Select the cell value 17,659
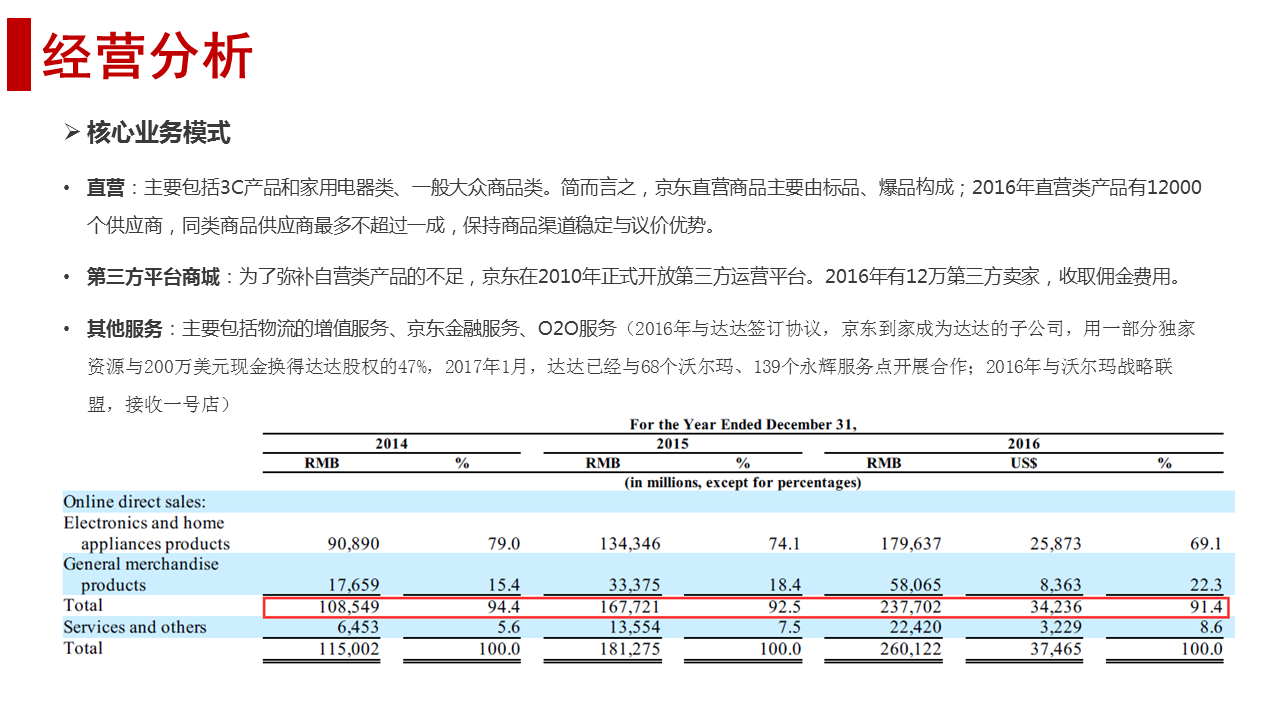This screenshot has width=1280, height=720. 353,585
